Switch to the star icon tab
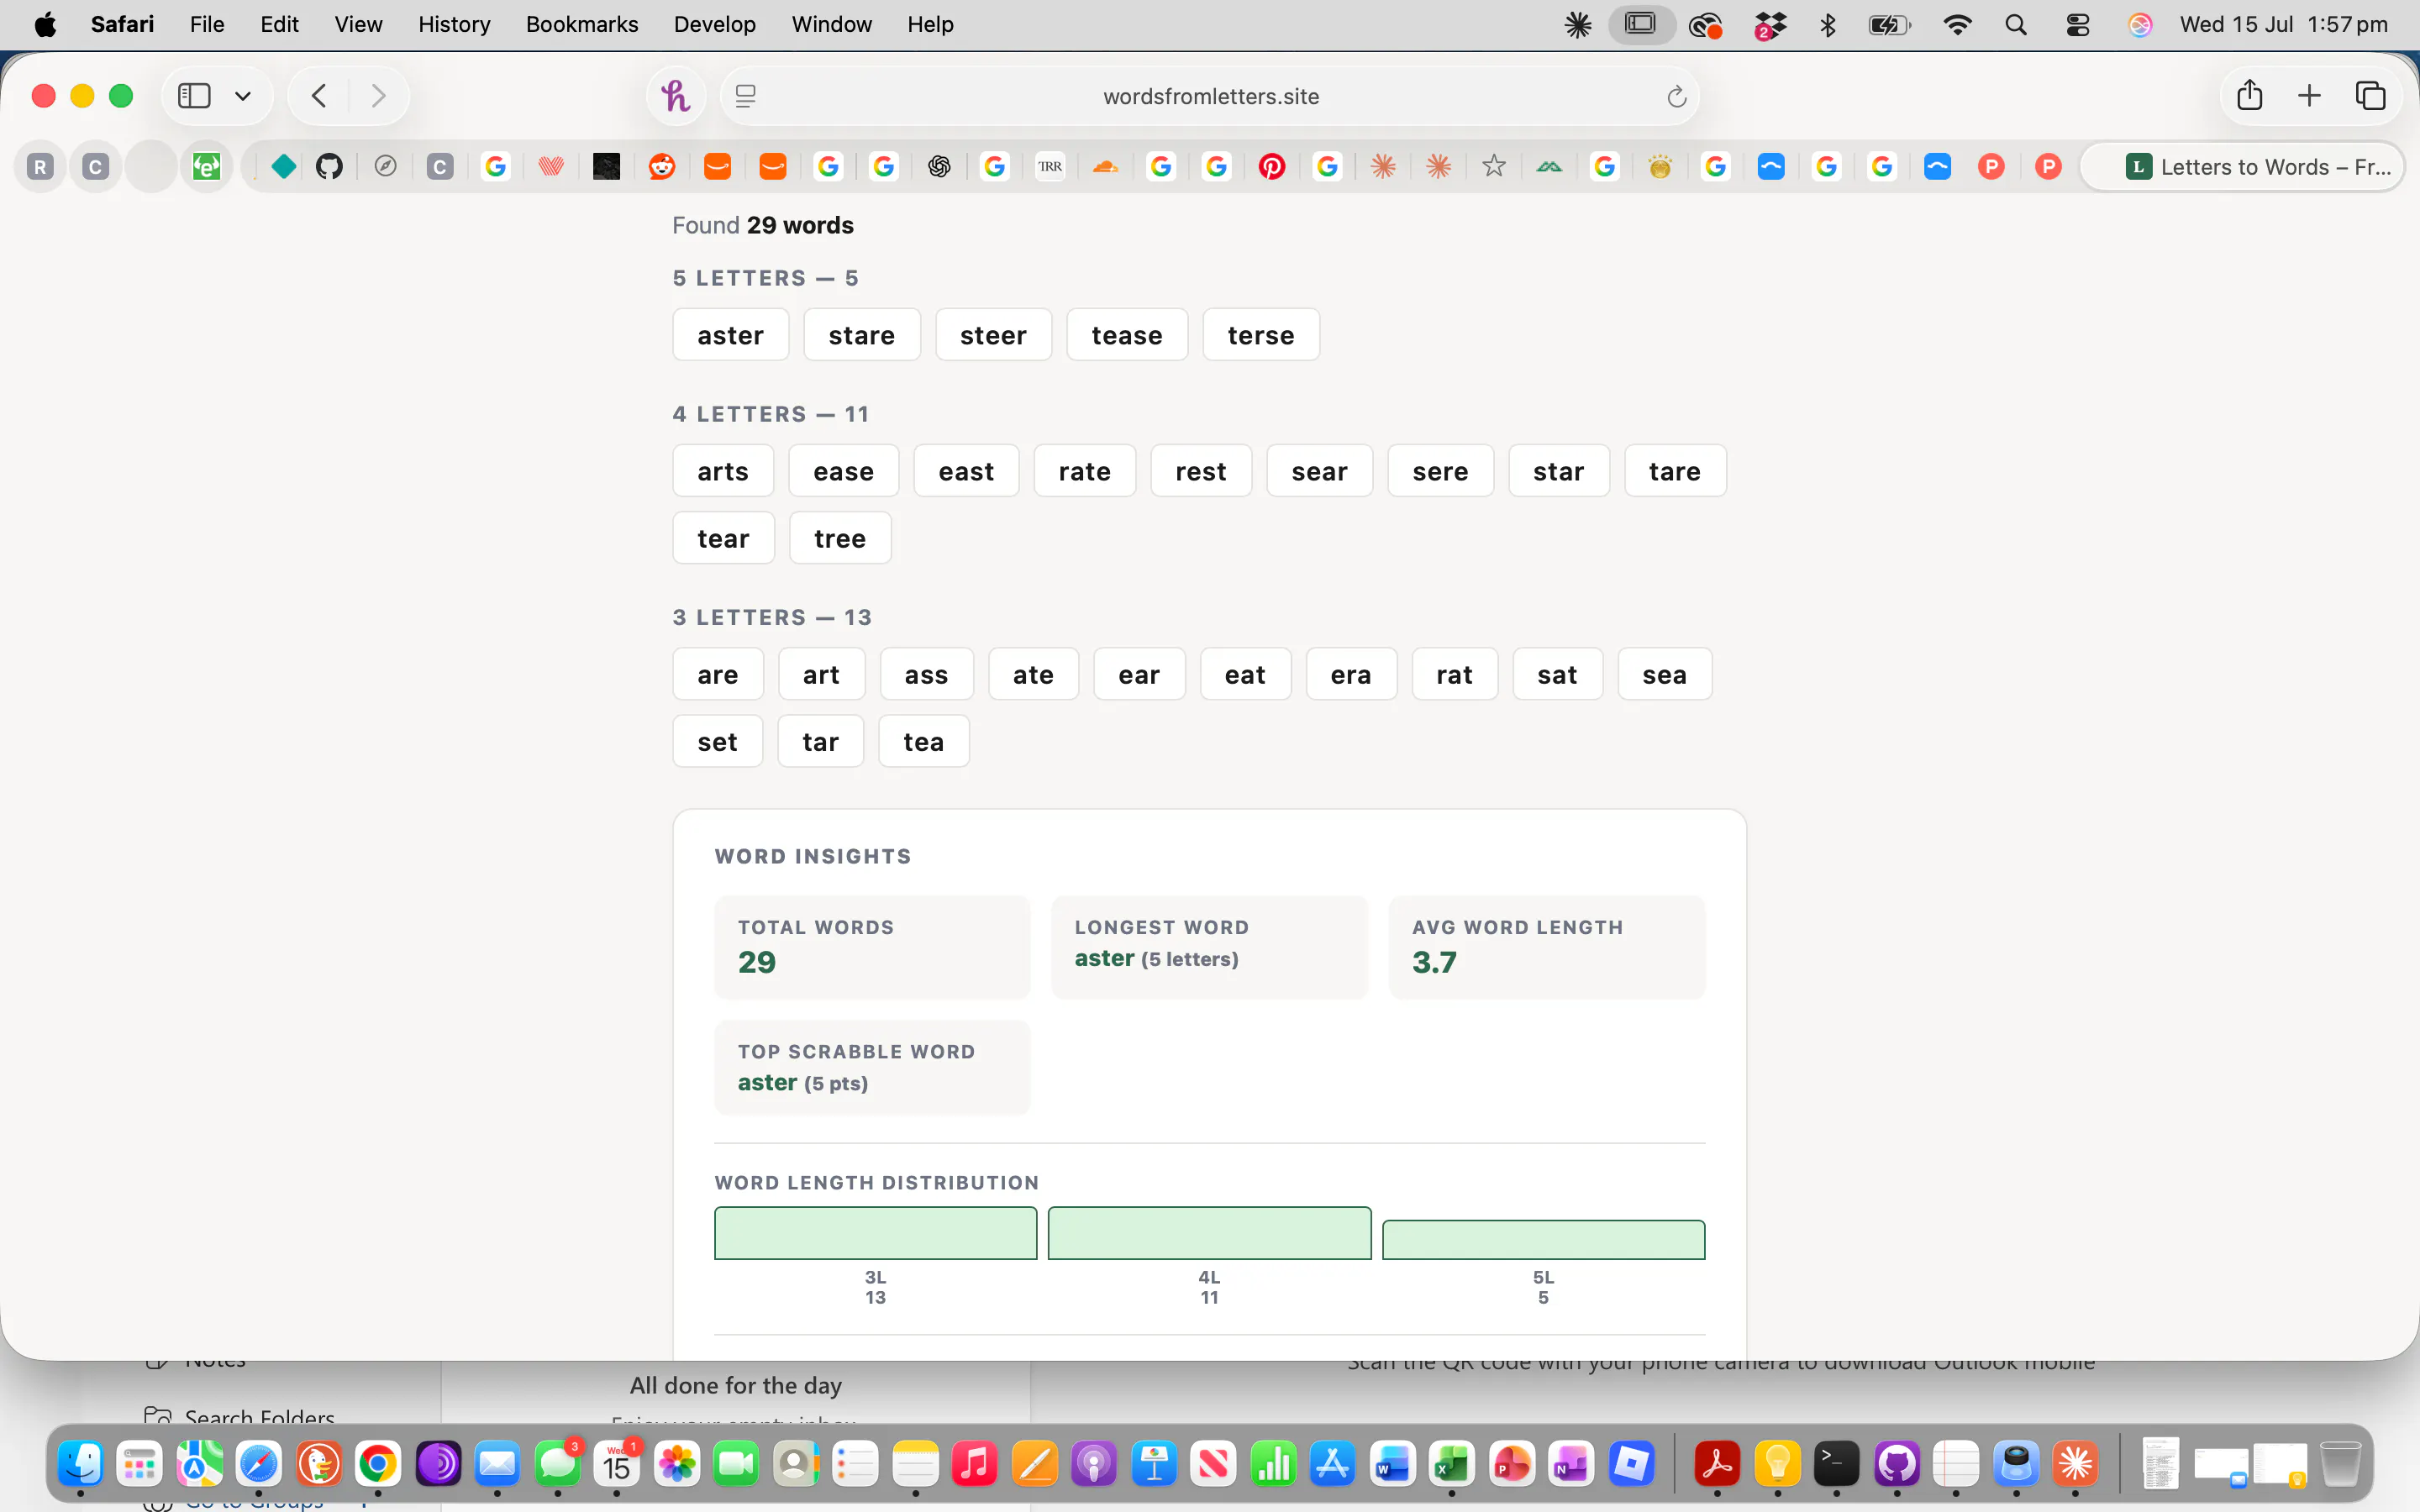The width and height of the screenshot is (2420, 1512). pos(1494,166)
